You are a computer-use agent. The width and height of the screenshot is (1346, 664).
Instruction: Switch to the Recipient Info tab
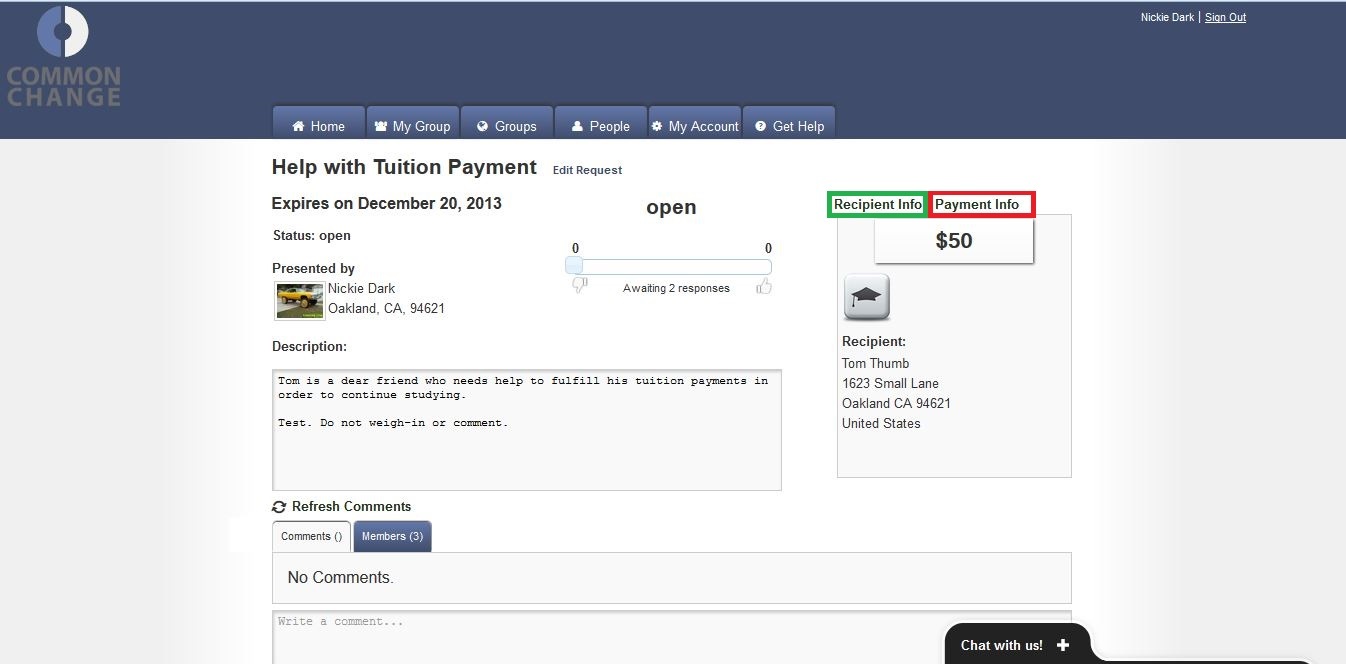878,204
